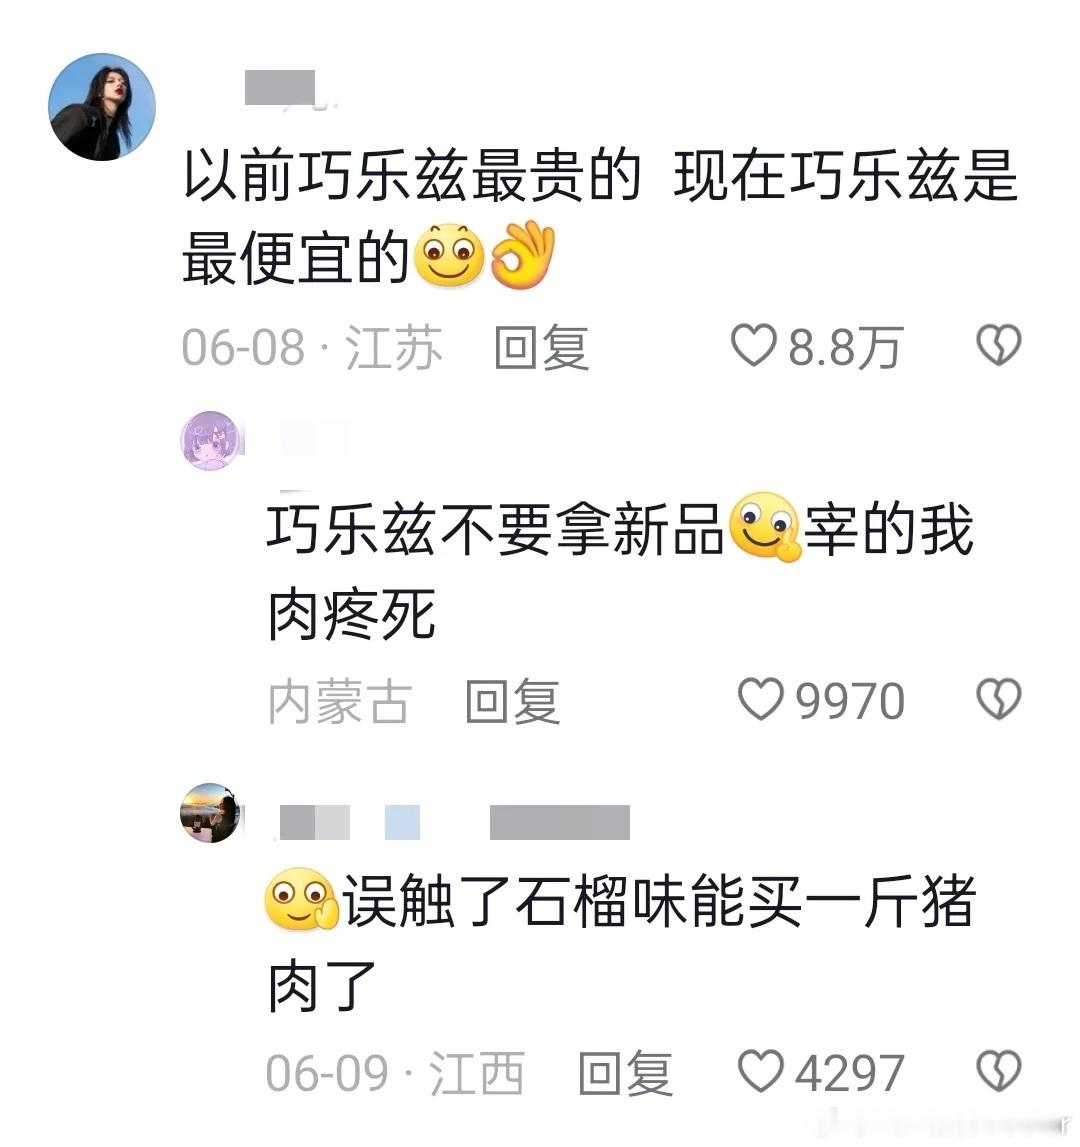Like the comment with 9970 likes
The image size is (1080, 1147).
[x=760, y=699]
